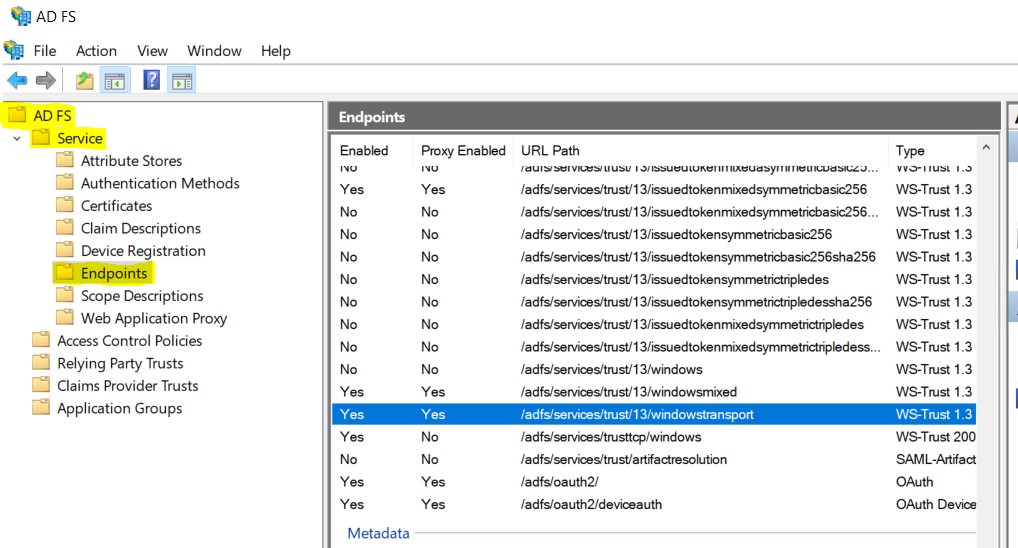Select the /adfs/services/trust/artifactresolution row
The width and height of the screenshot is (1018, 548).
(x=654, y=459)
